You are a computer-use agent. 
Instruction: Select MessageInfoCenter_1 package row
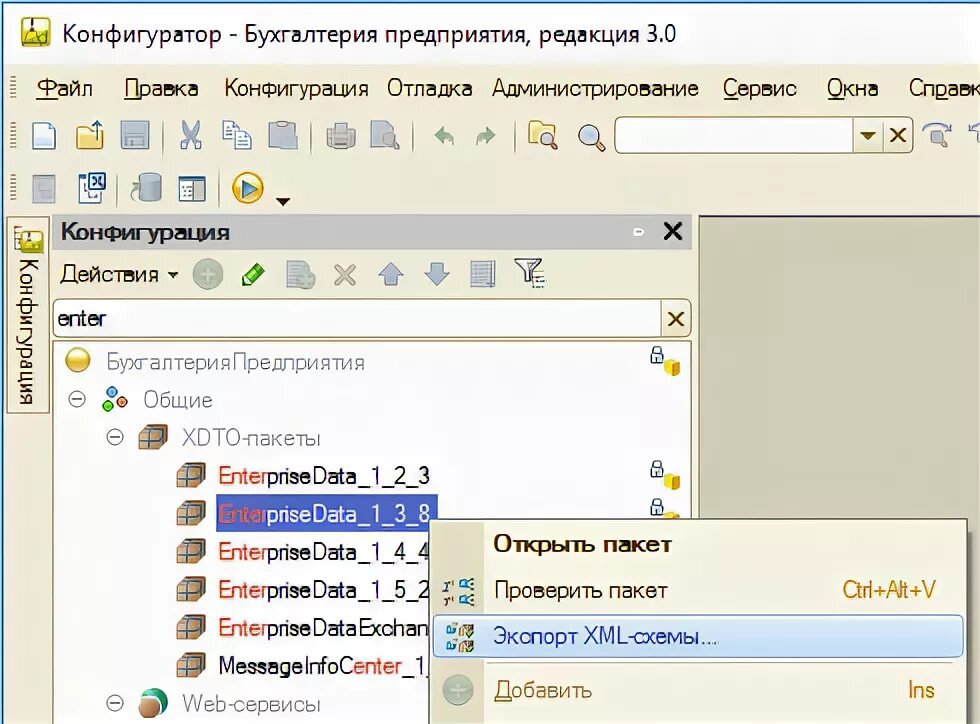(323, 666)
